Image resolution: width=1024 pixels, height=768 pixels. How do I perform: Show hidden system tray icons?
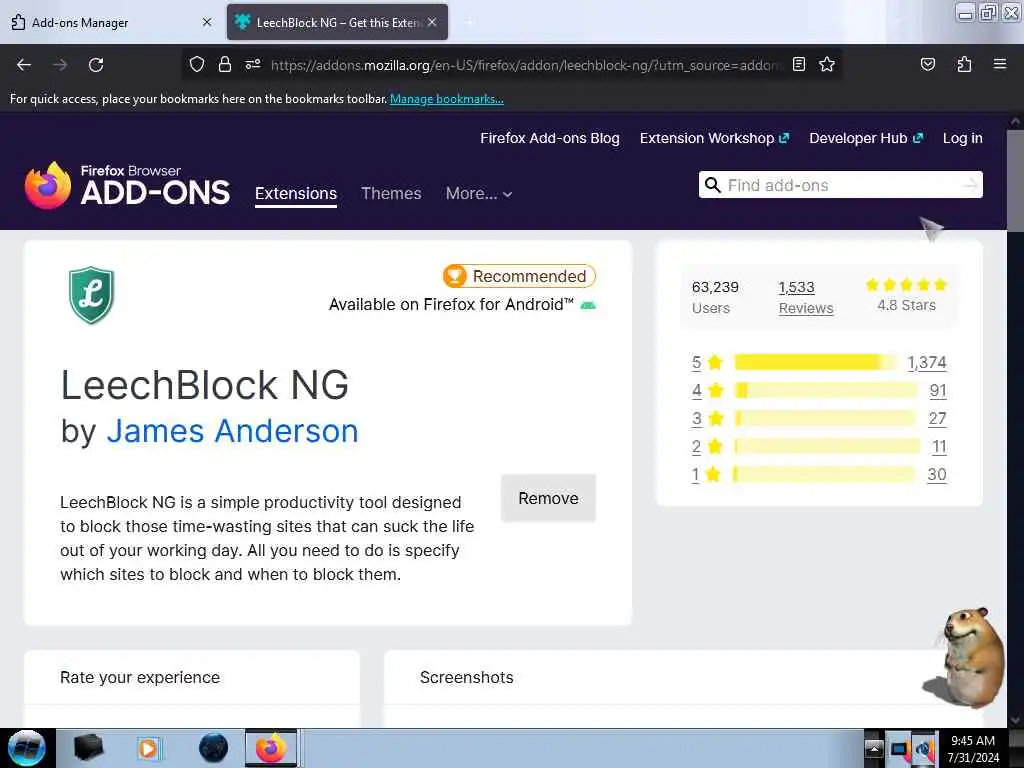pos(874,749)
